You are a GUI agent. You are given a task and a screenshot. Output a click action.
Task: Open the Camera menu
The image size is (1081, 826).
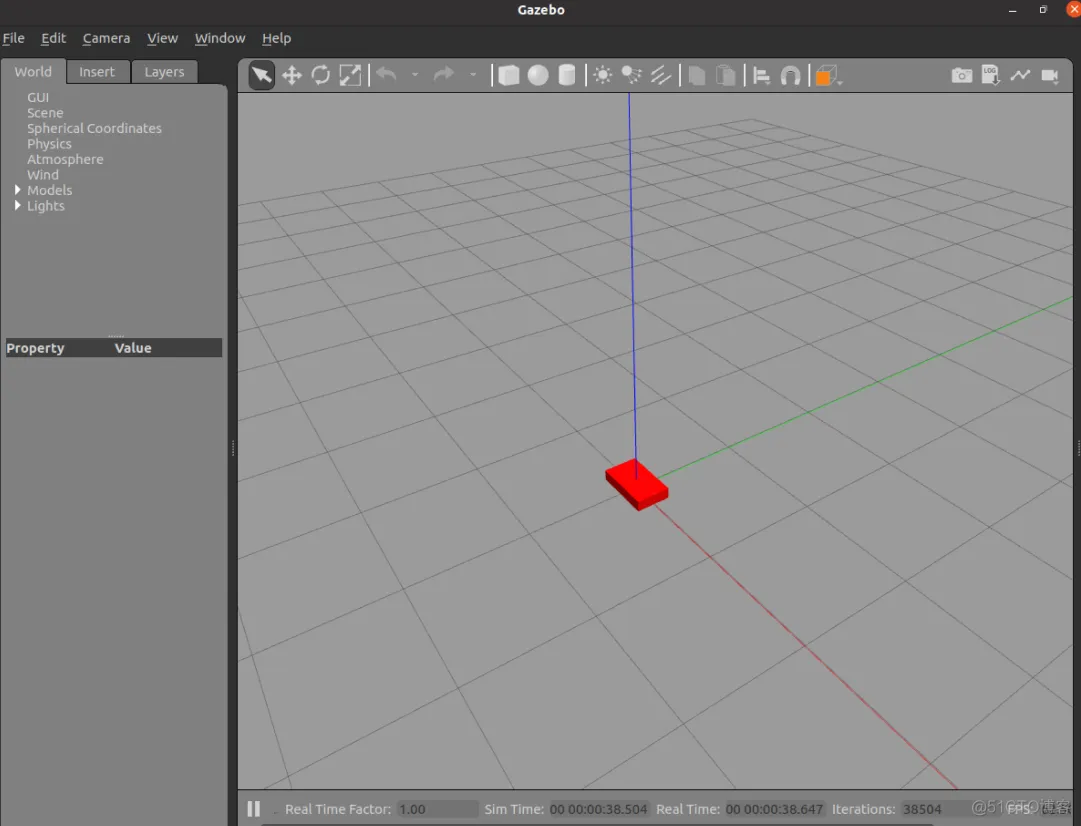[x=106, y=38]
